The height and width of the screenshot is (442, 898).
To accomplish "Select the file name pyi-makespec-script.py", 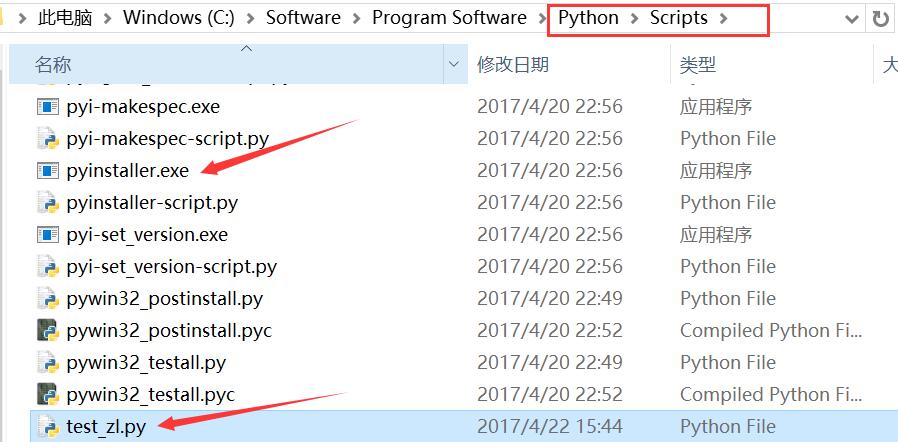I will [168, 139].
